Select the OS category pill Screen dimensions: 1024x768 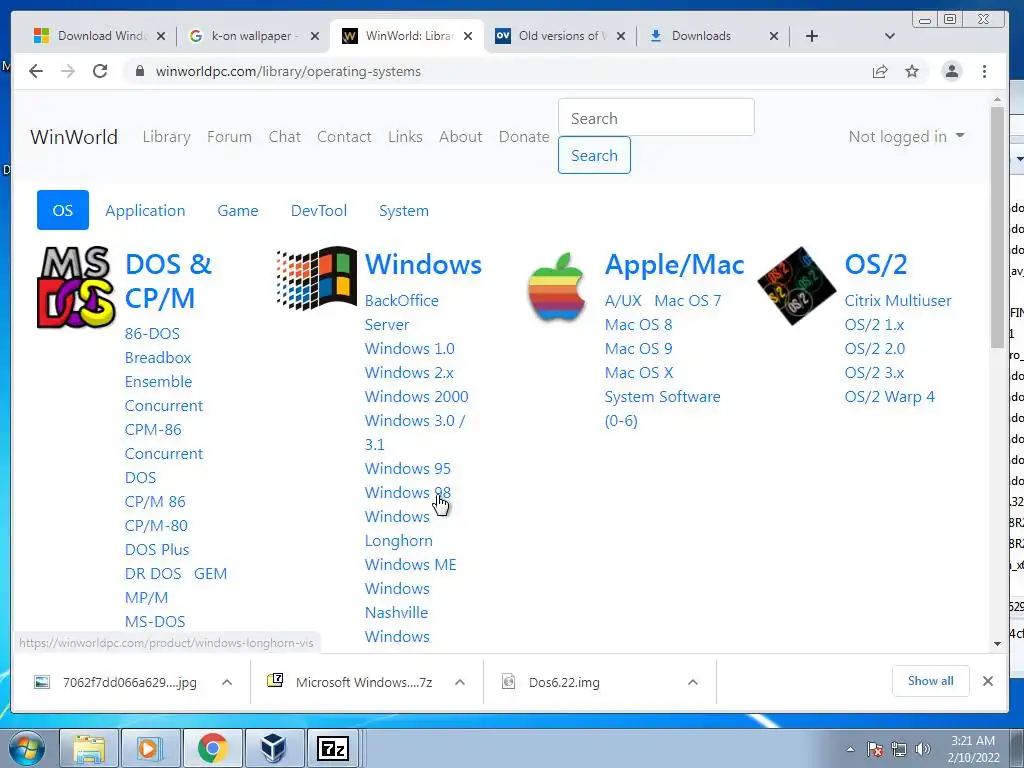pyautogui.click(x=63, y=210)
